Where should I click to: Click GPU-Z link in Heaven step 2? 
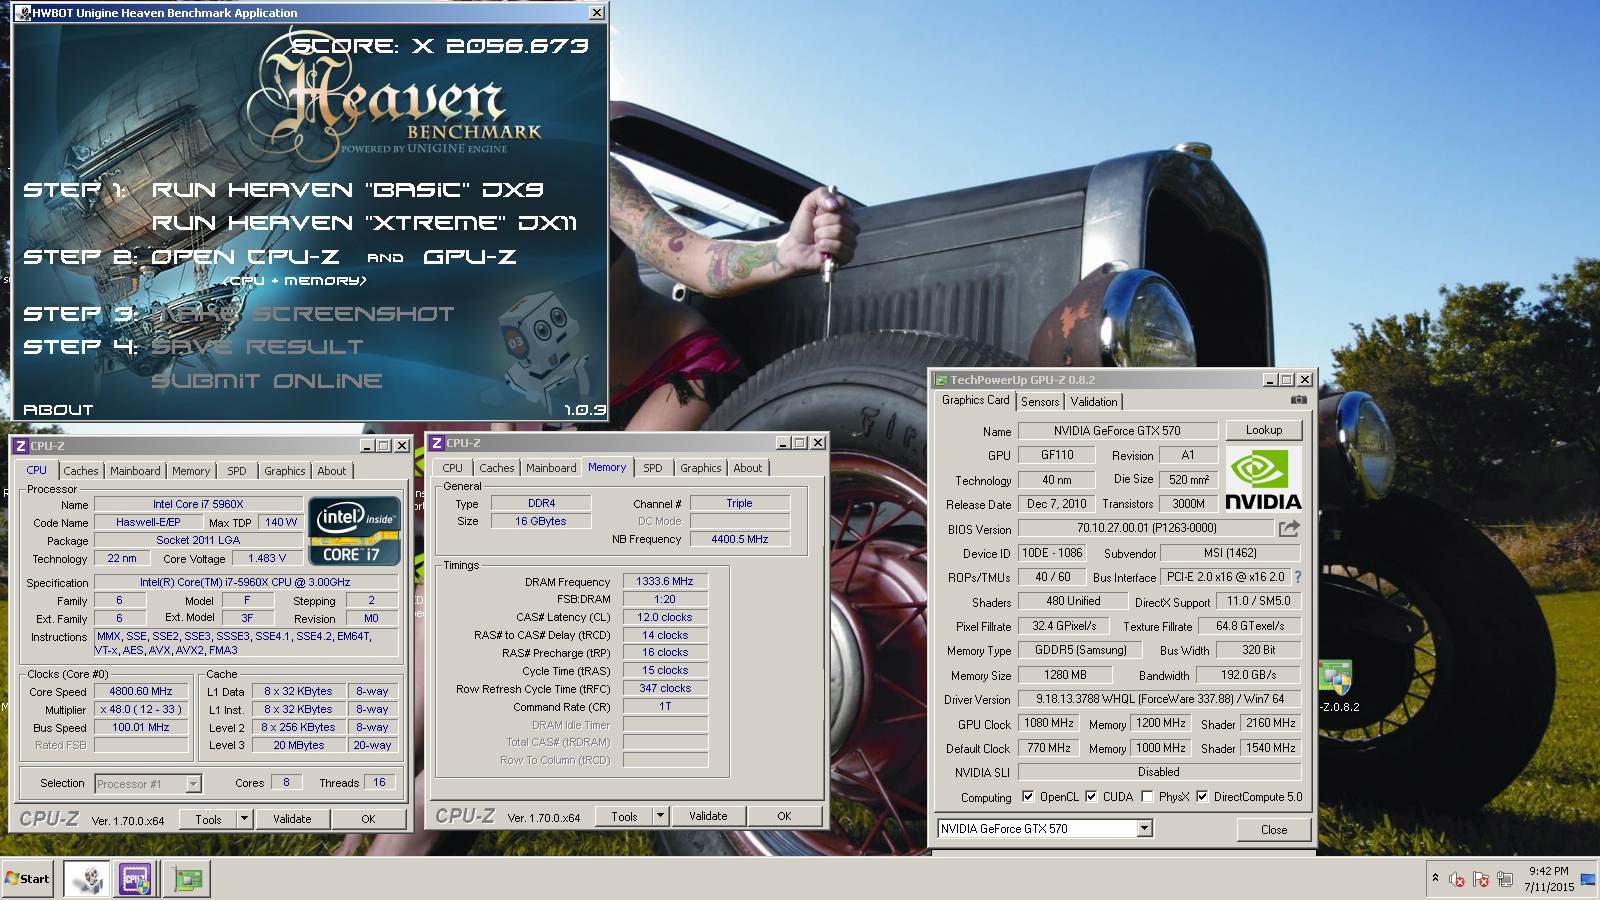tap(470, 257)
